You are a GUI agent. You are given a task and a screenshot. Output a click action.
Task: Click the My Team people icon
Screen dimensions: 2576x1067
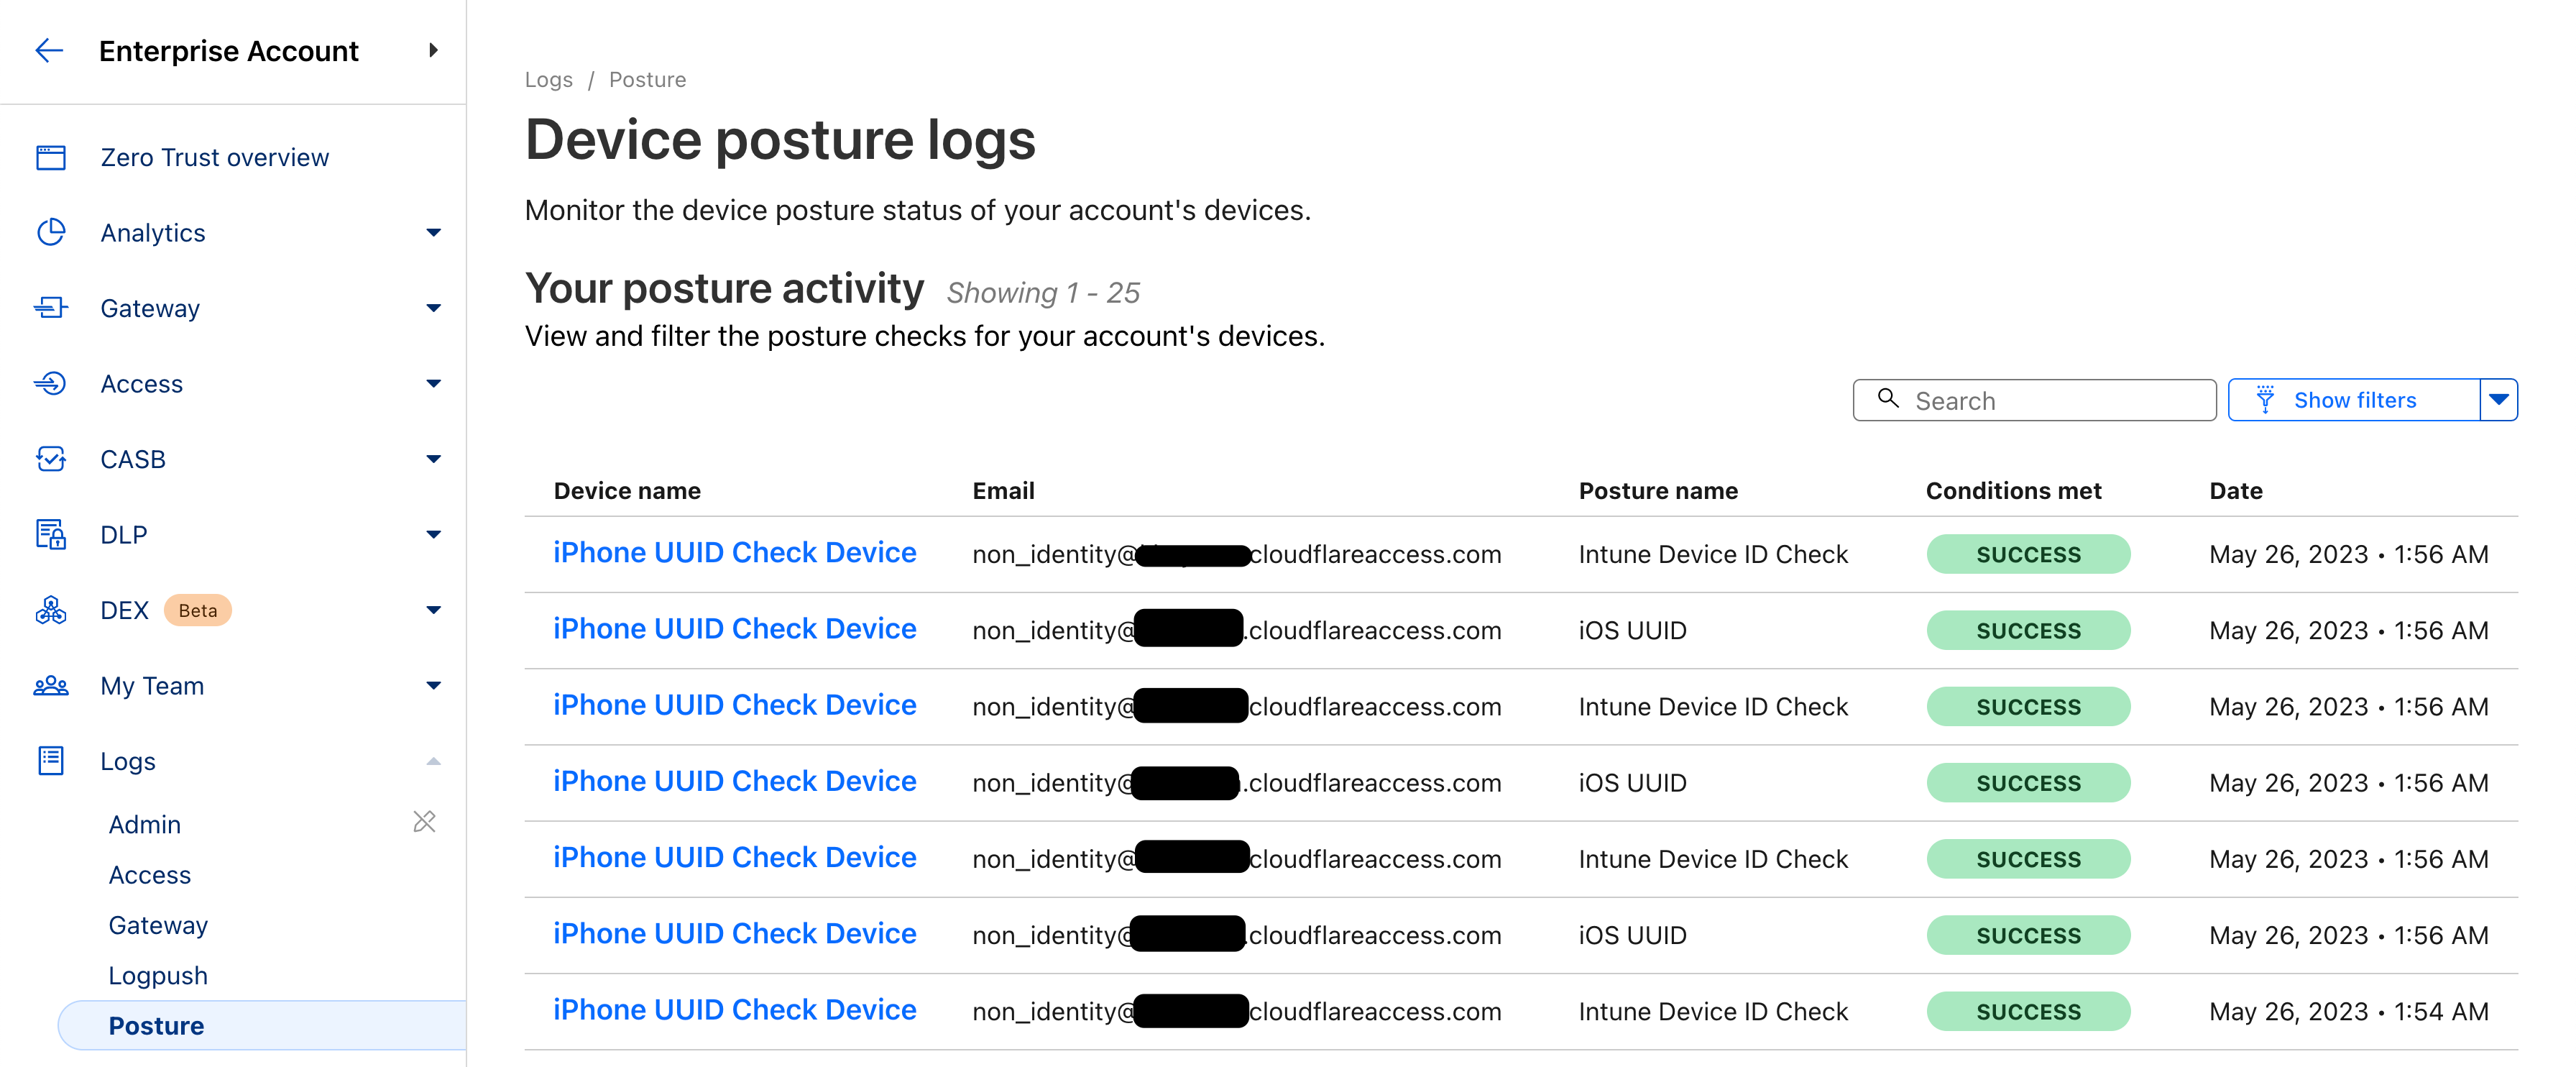click(x=51, y=686)
